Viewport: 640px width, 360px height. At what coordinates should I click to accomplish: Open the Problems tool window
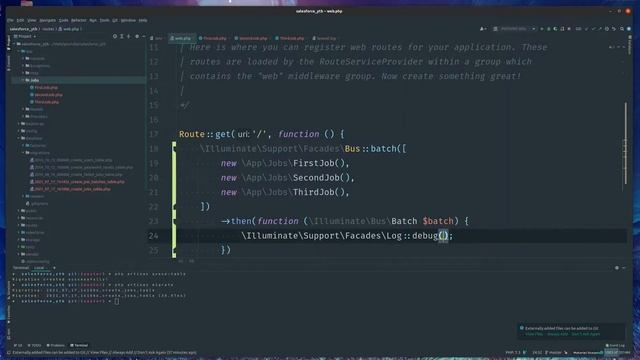tap(56, 346)
